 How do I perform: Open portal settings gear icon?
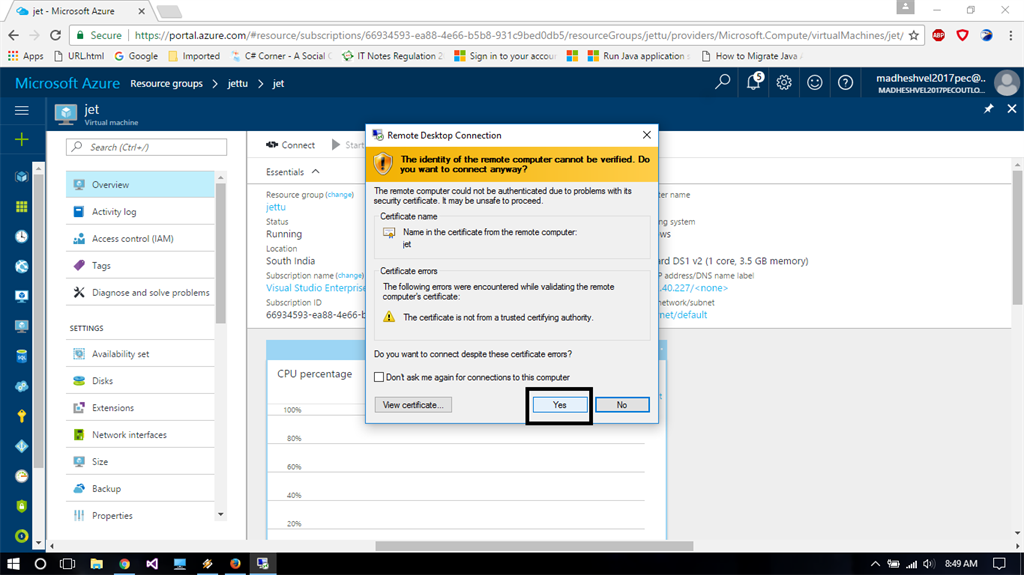784,82
